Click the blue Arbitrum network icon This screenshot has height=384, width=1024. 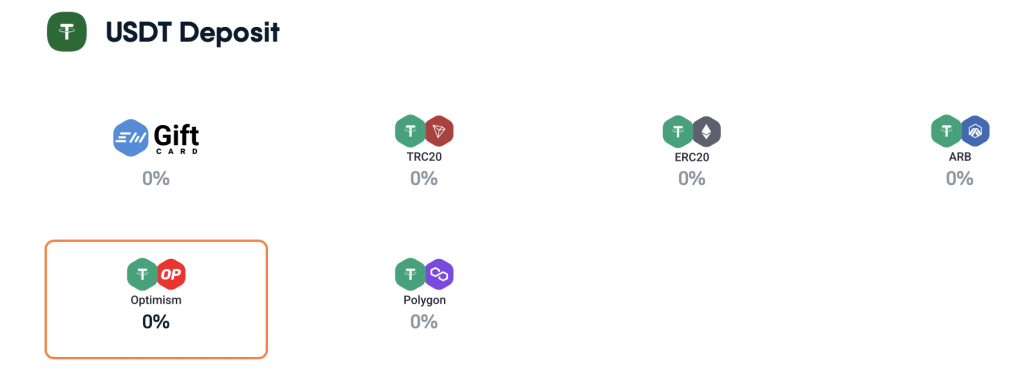click(x=975, y=131)
